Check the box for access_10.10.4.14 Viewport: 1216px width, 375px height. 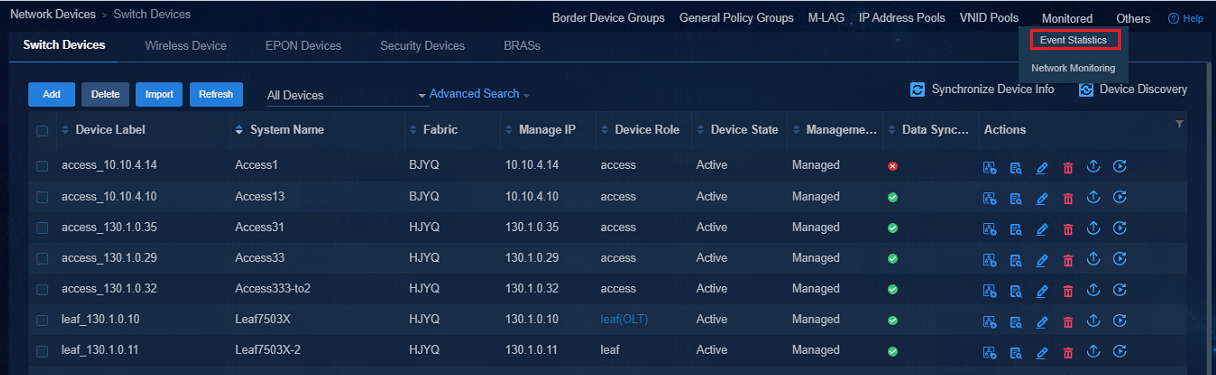tap(42, 166)
